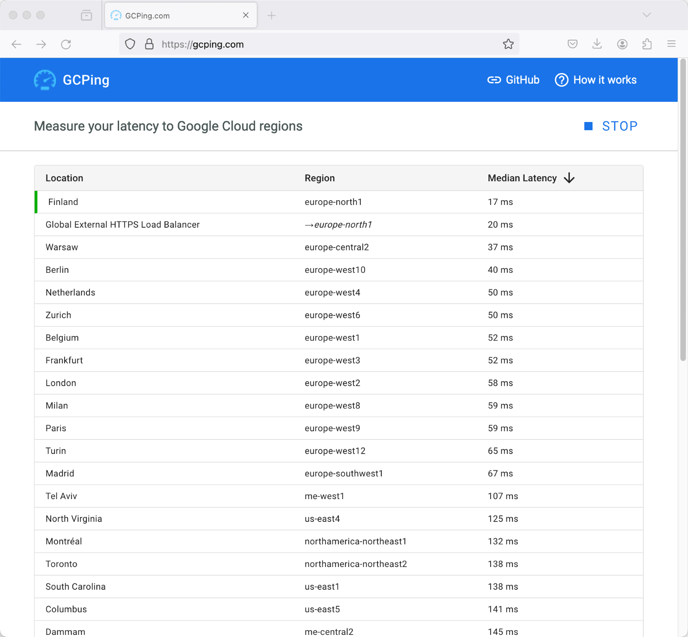Click the 107 ms latency value

click(503, 496)
